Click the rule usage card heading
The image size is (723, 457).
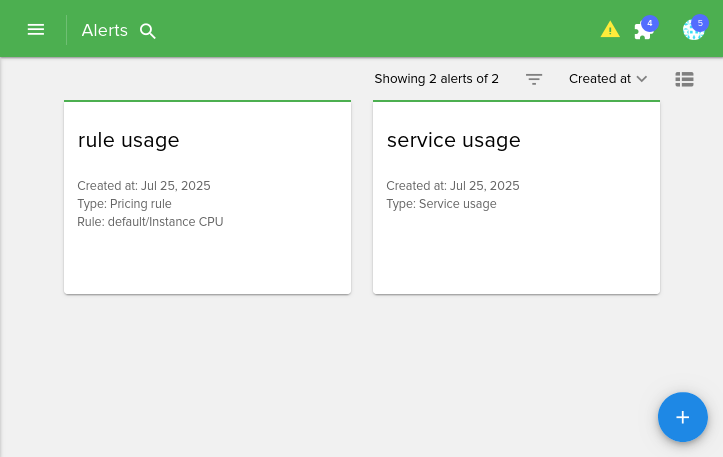[x=129, y=140]
